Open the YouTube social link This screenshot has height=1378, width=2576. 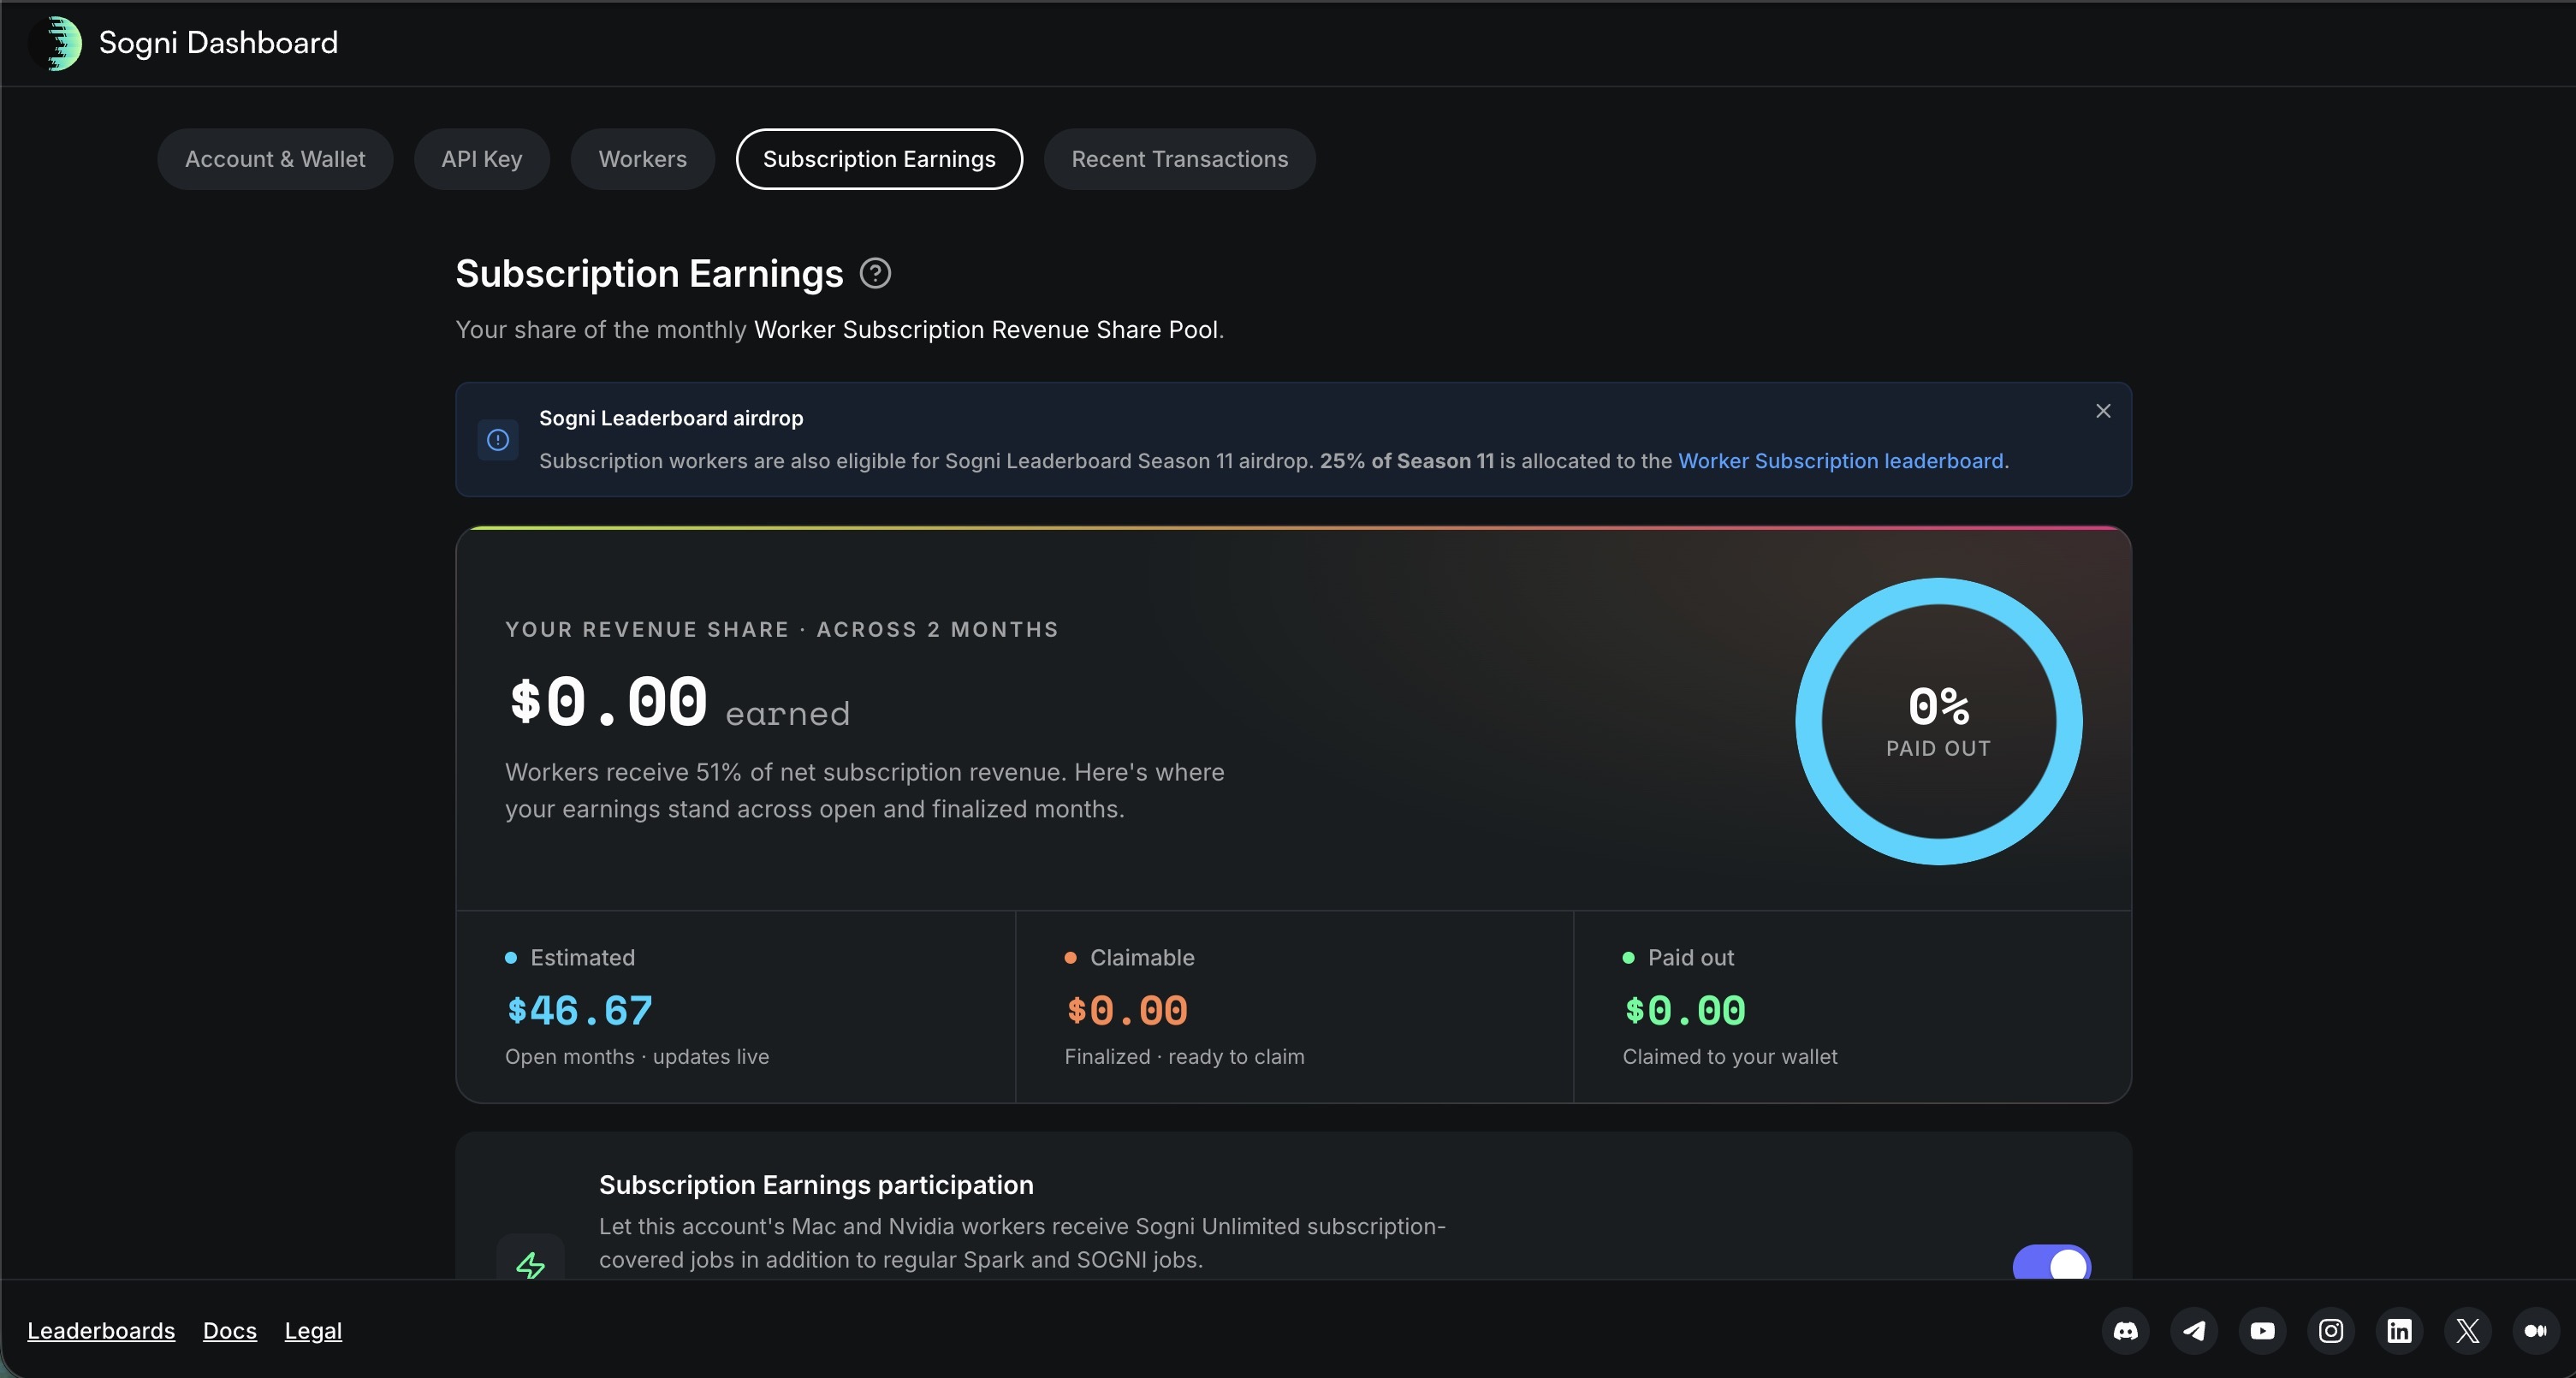coord(2262,1331)
